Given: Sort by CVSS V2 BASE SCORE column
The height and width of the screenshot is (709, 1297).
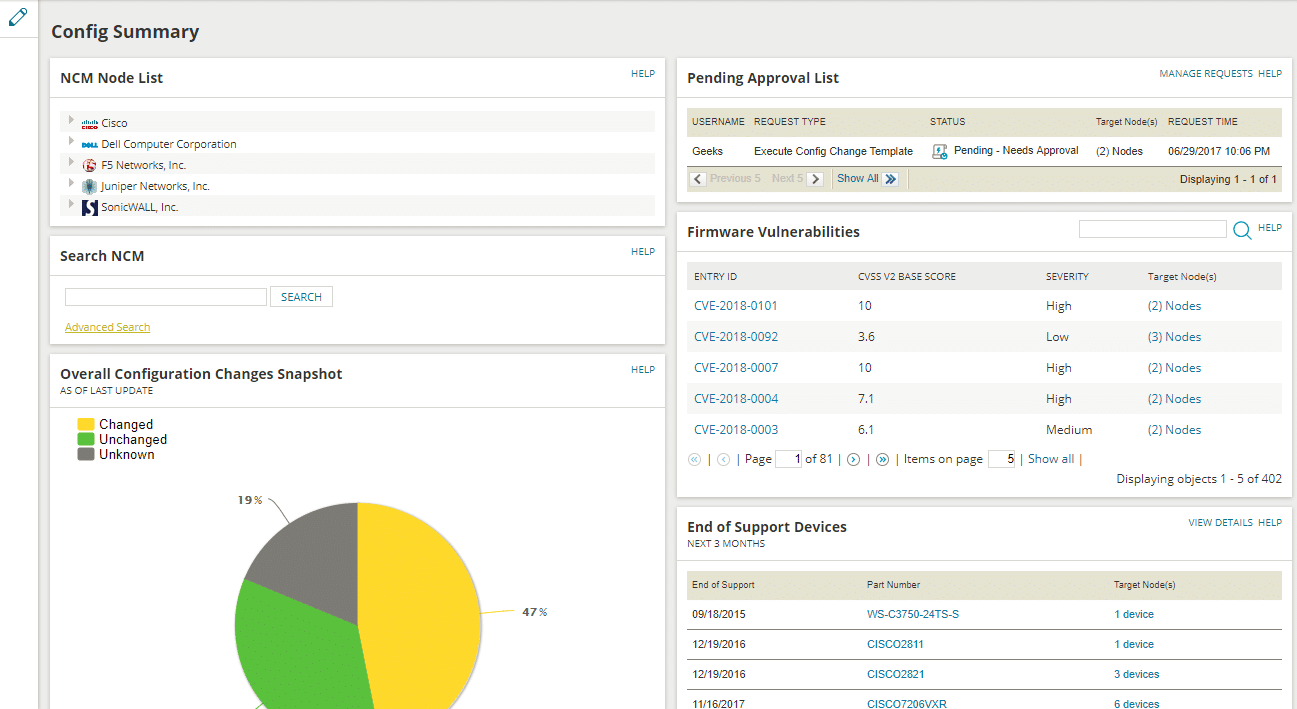Looking at the screenshot, I should (906, 277).
